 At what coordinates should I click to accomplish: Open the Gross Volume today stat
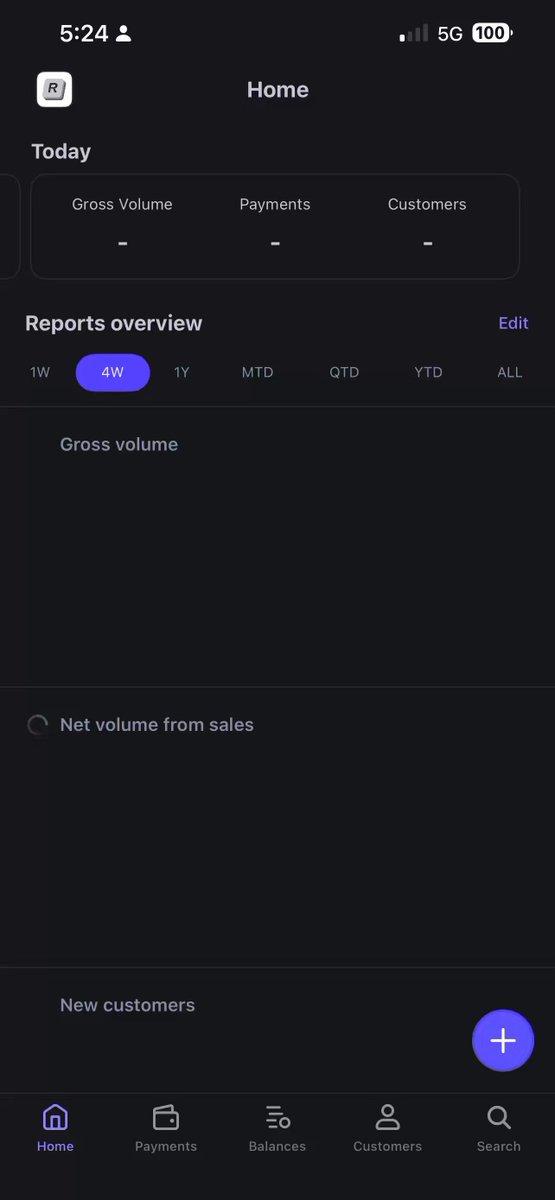pyautogui.click(x=122, y=224)
